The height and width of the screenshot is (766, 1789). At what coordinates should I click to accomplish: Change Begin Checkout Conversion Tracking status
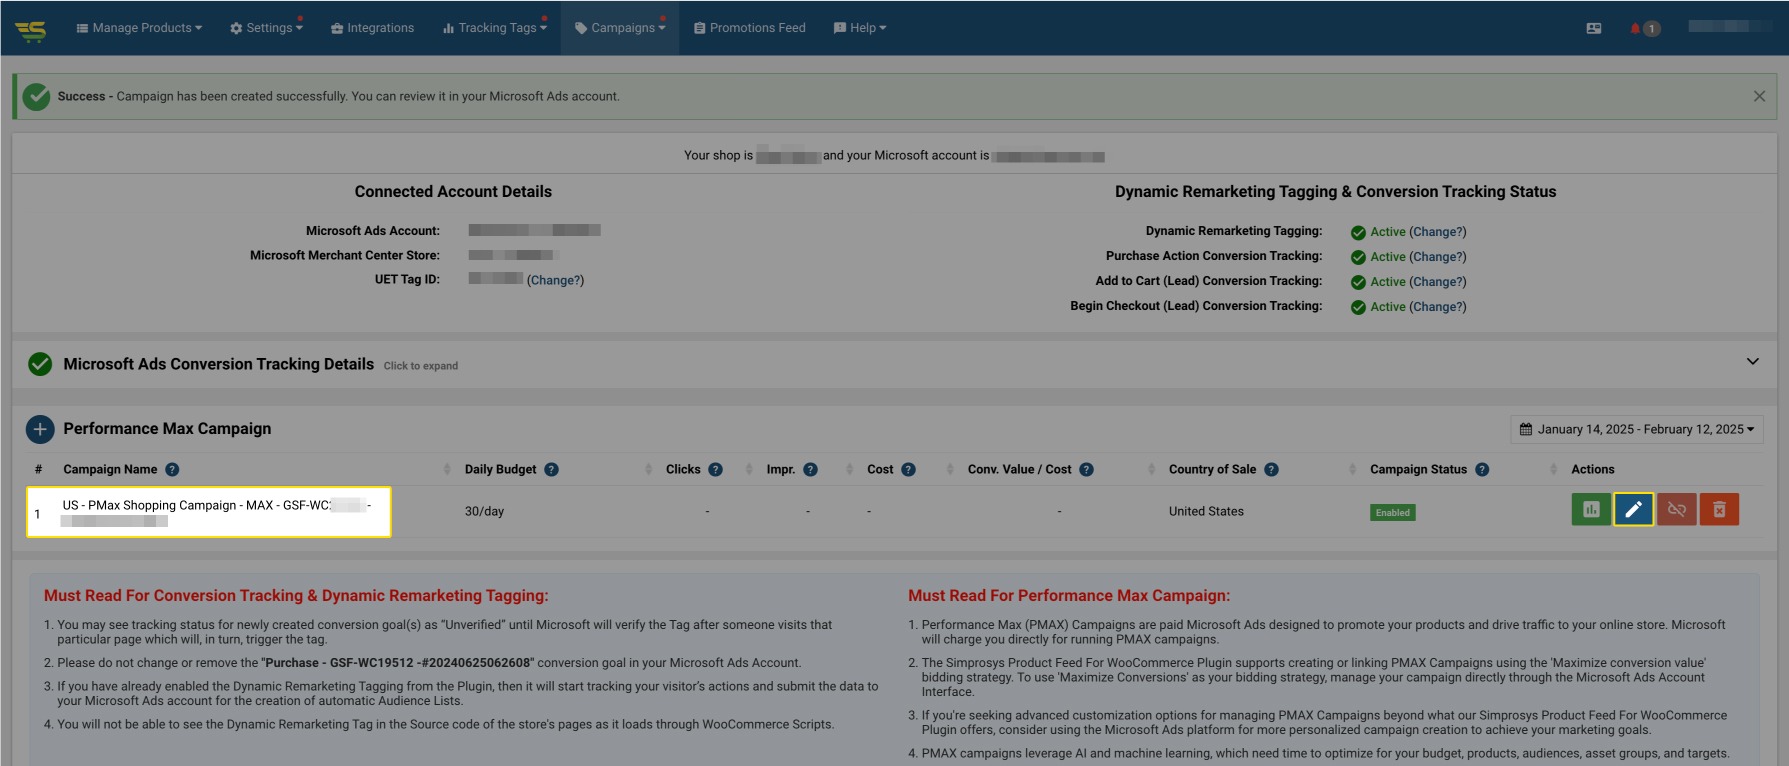[x=1438, y=307]
